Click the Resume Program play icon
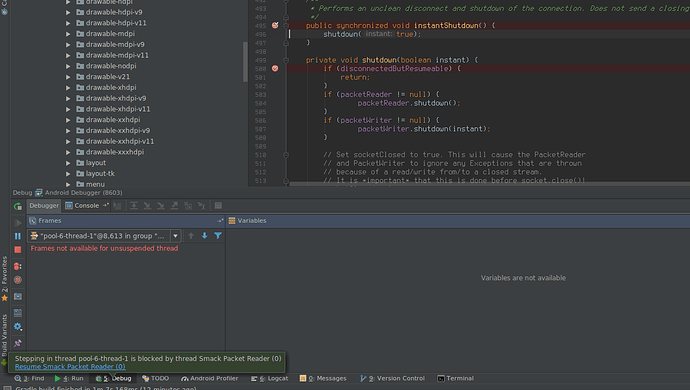 tap(18, 223)
